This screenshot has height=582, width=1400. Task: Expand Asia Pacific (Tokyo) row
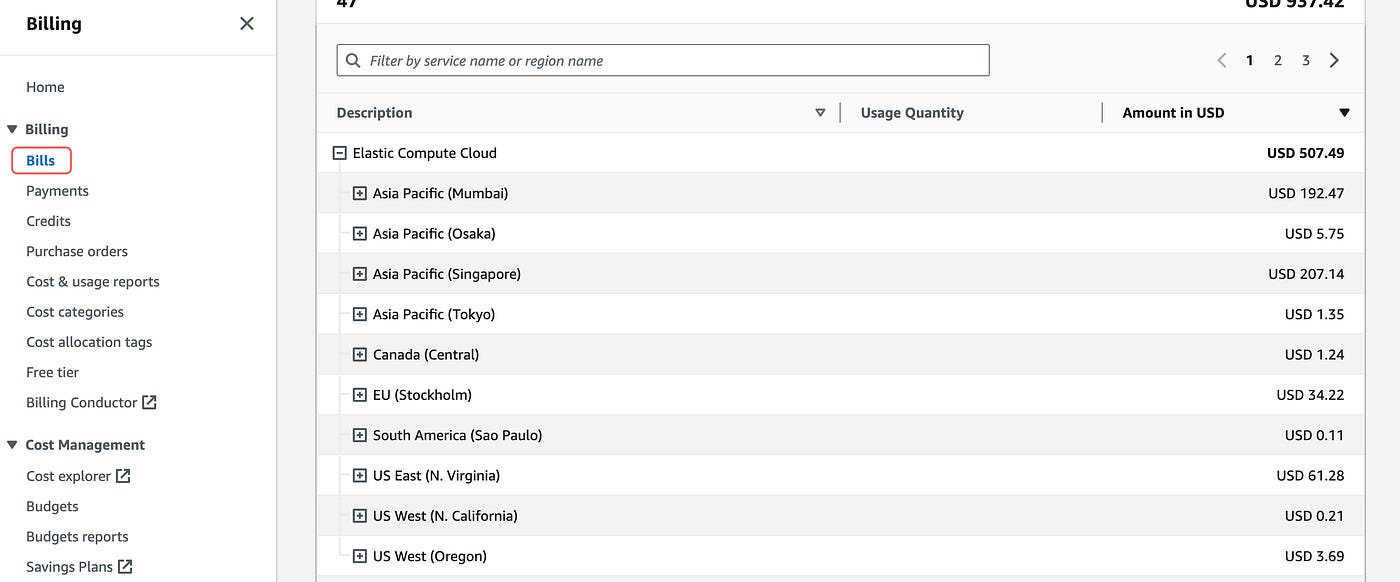coord(360,314)
